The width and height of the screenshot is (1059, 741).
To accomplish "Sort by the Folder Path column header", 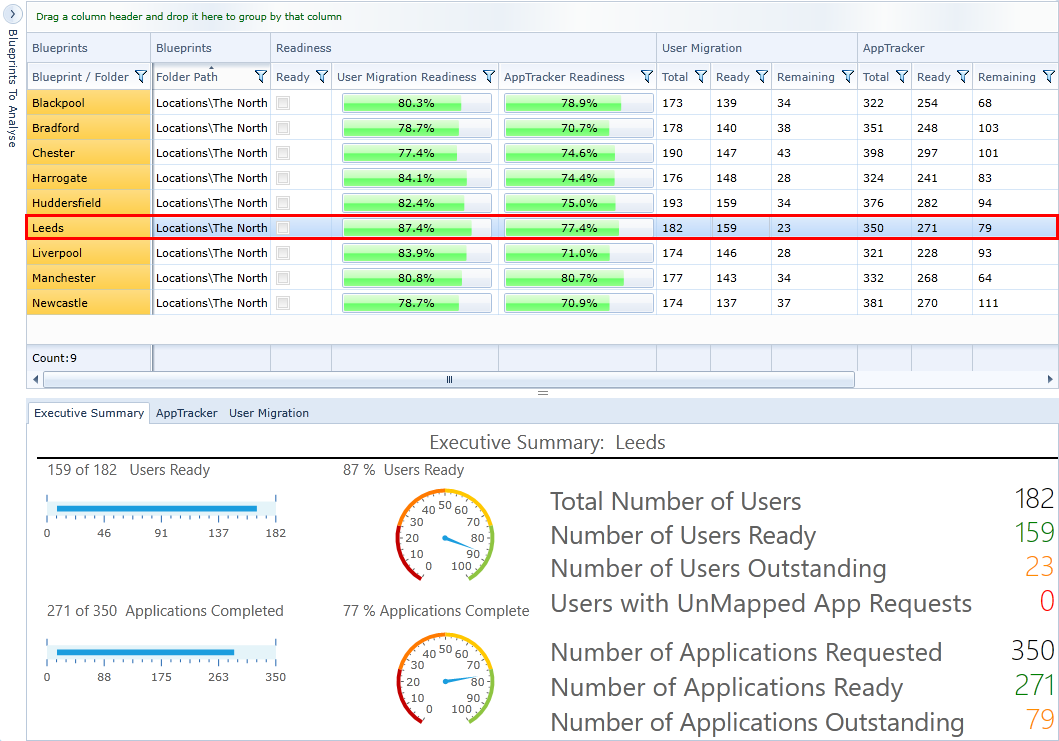I will [x=187, y=77].
